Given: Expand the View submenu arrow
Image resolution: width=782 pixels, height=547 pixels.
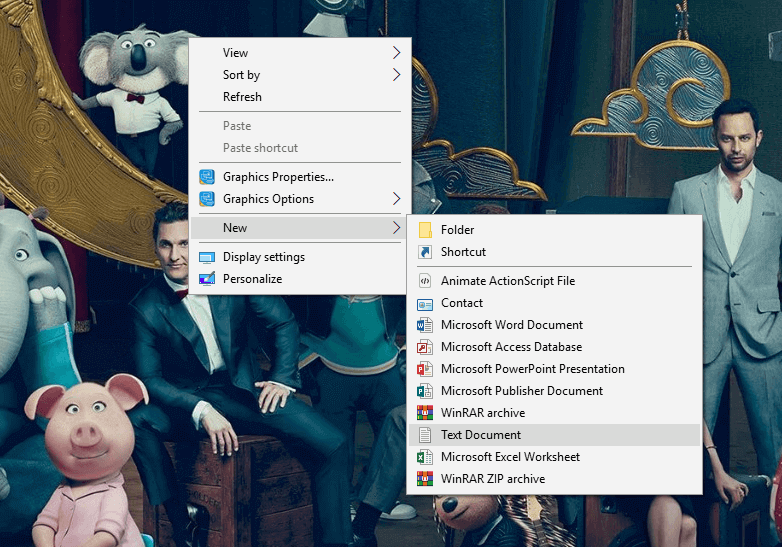Looking at the screenshot, I should [x=396, y=52].
